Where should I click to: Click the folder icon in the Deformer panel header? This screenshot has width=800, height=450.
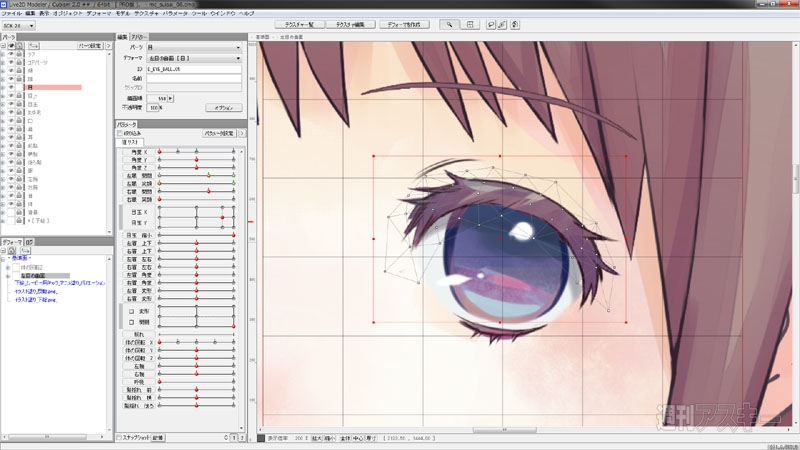(25, 251)
